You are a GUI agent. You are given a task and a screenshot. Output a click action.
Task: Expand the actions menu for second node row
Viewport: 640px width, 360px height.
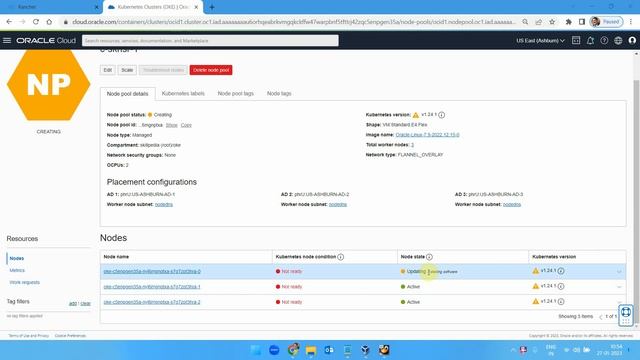tap(619, 287)
